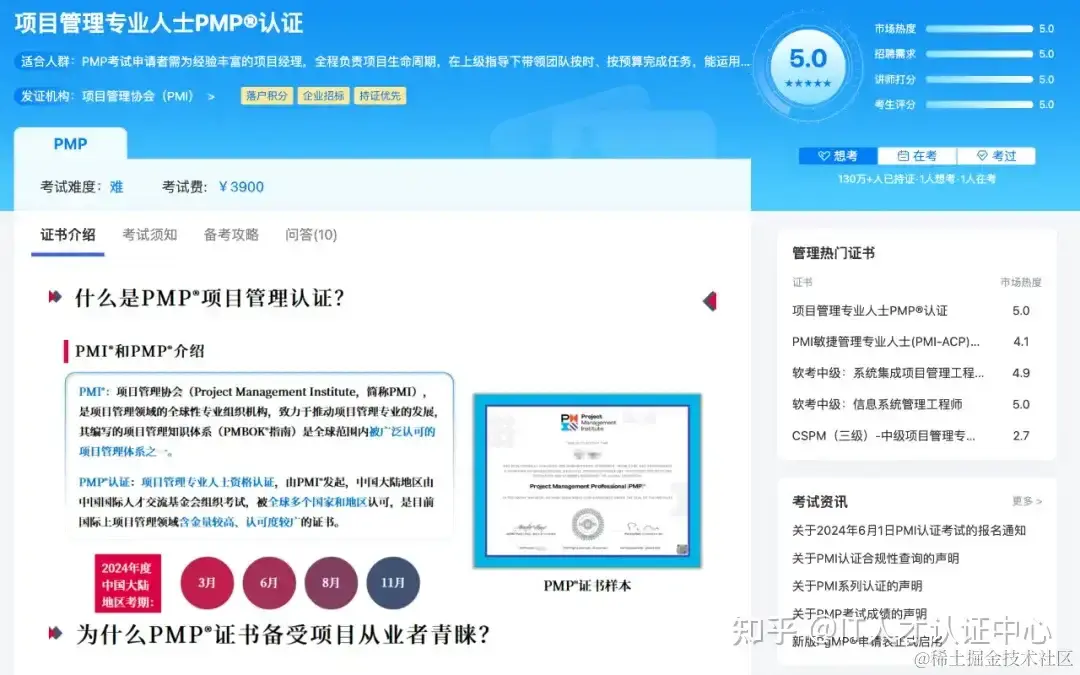Open 项目管理专业人士PMP®认证 in hot certificates
1080x675 pixels.
tap(870, 311)
